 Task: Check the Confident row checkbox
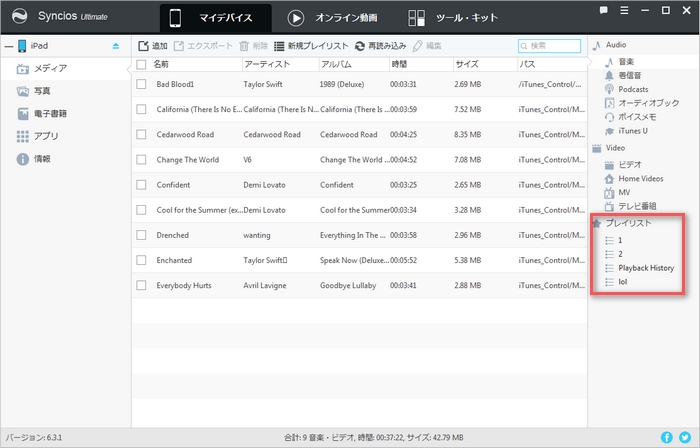tap(141, 185)
